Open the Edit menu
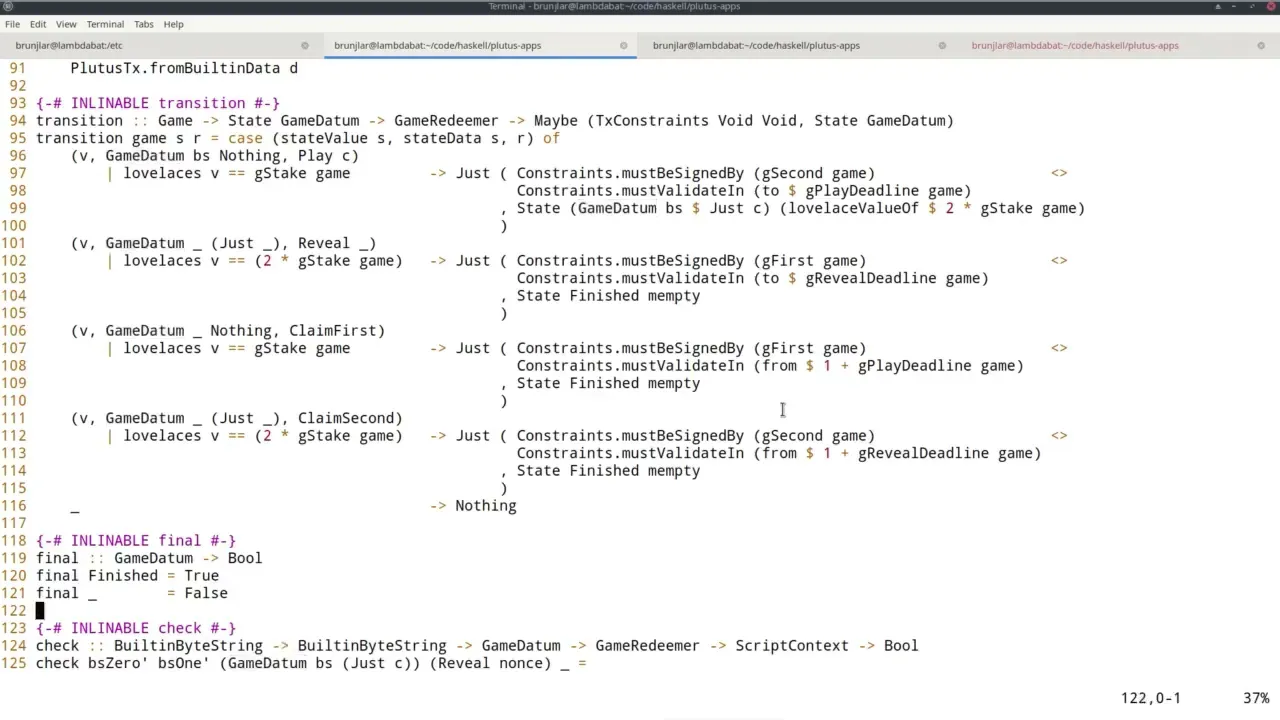The height and width of the screenshot is (720, 1280). click(38, 24)
